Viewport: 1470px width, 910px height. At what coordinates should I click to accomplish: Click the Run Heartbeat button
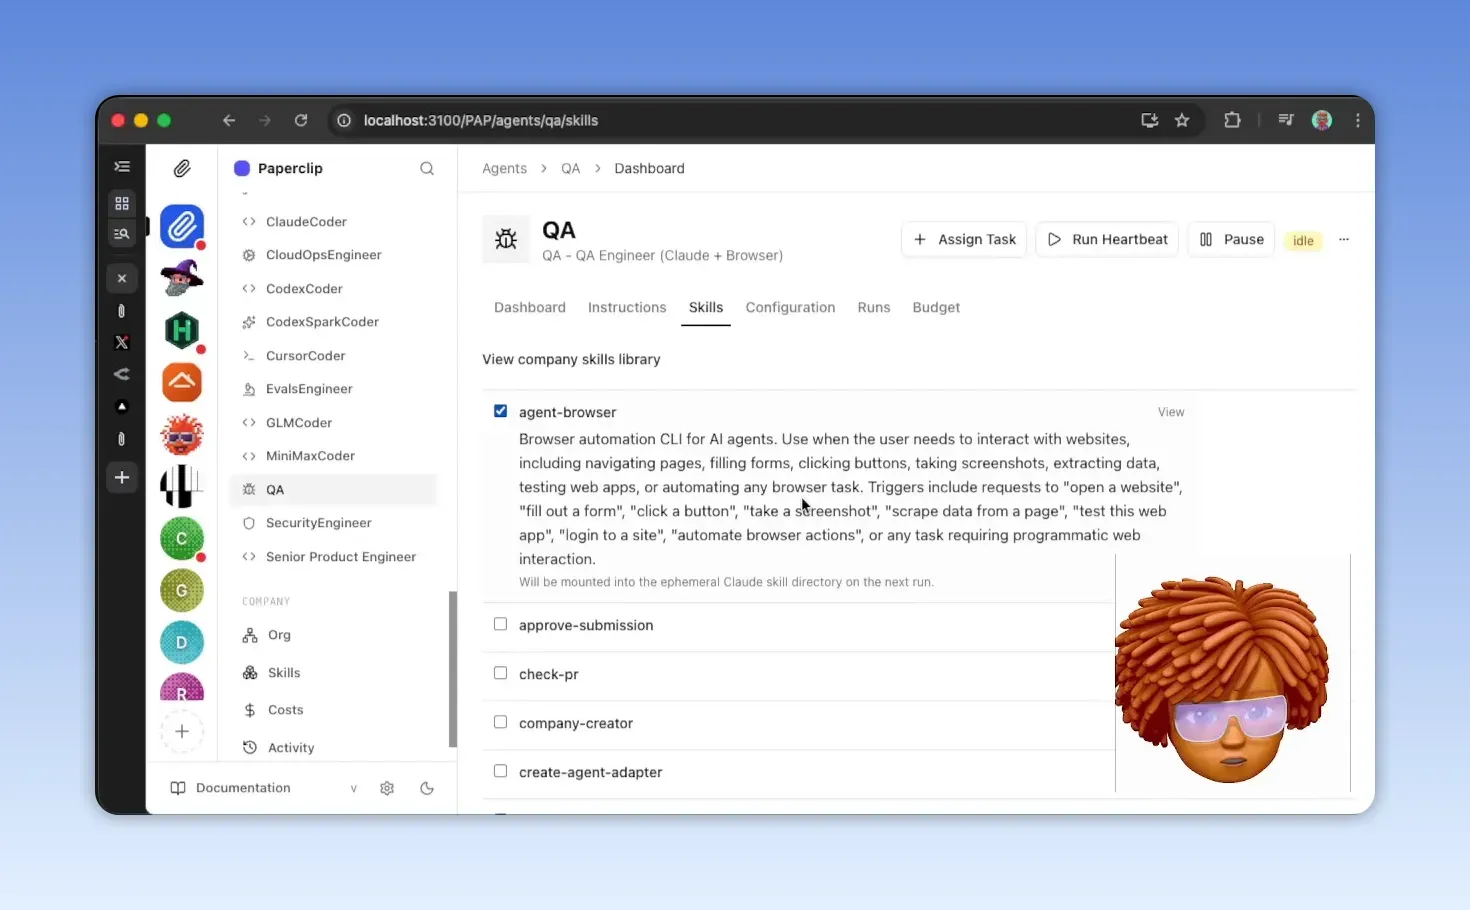point(1107,239)
